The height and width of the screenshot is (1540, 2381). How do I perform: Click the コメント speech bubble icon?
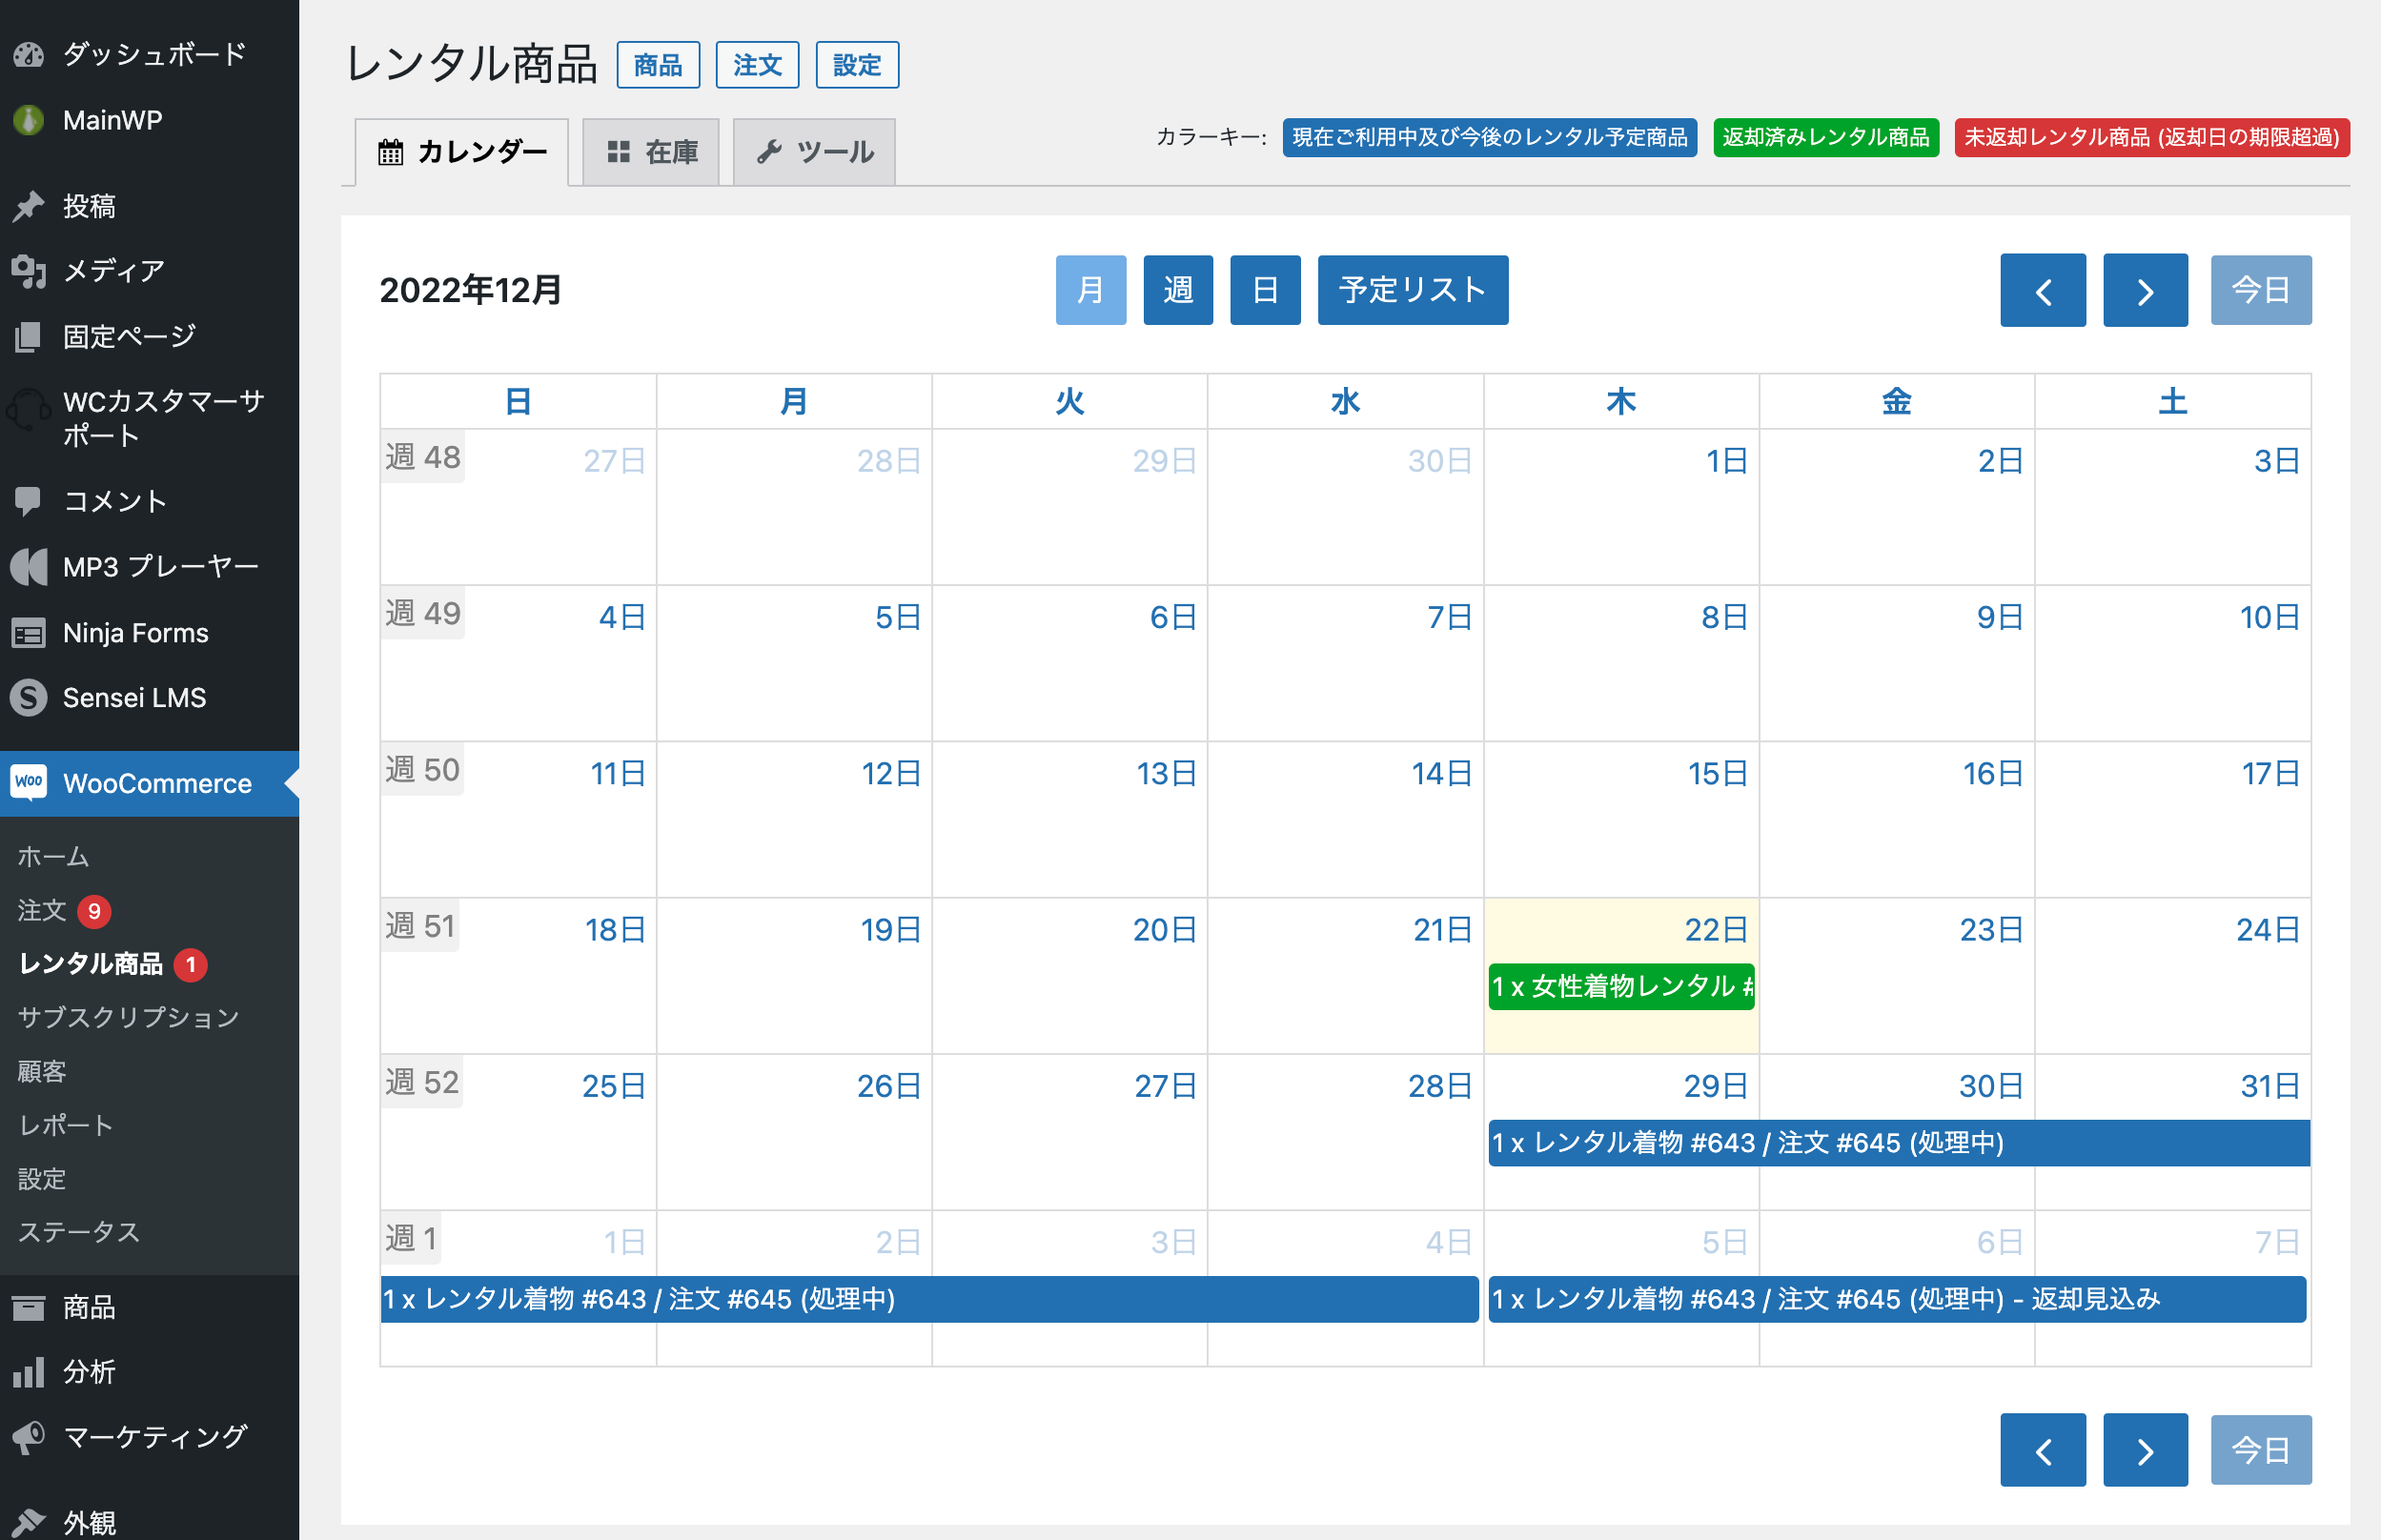[x=29, y=501]
